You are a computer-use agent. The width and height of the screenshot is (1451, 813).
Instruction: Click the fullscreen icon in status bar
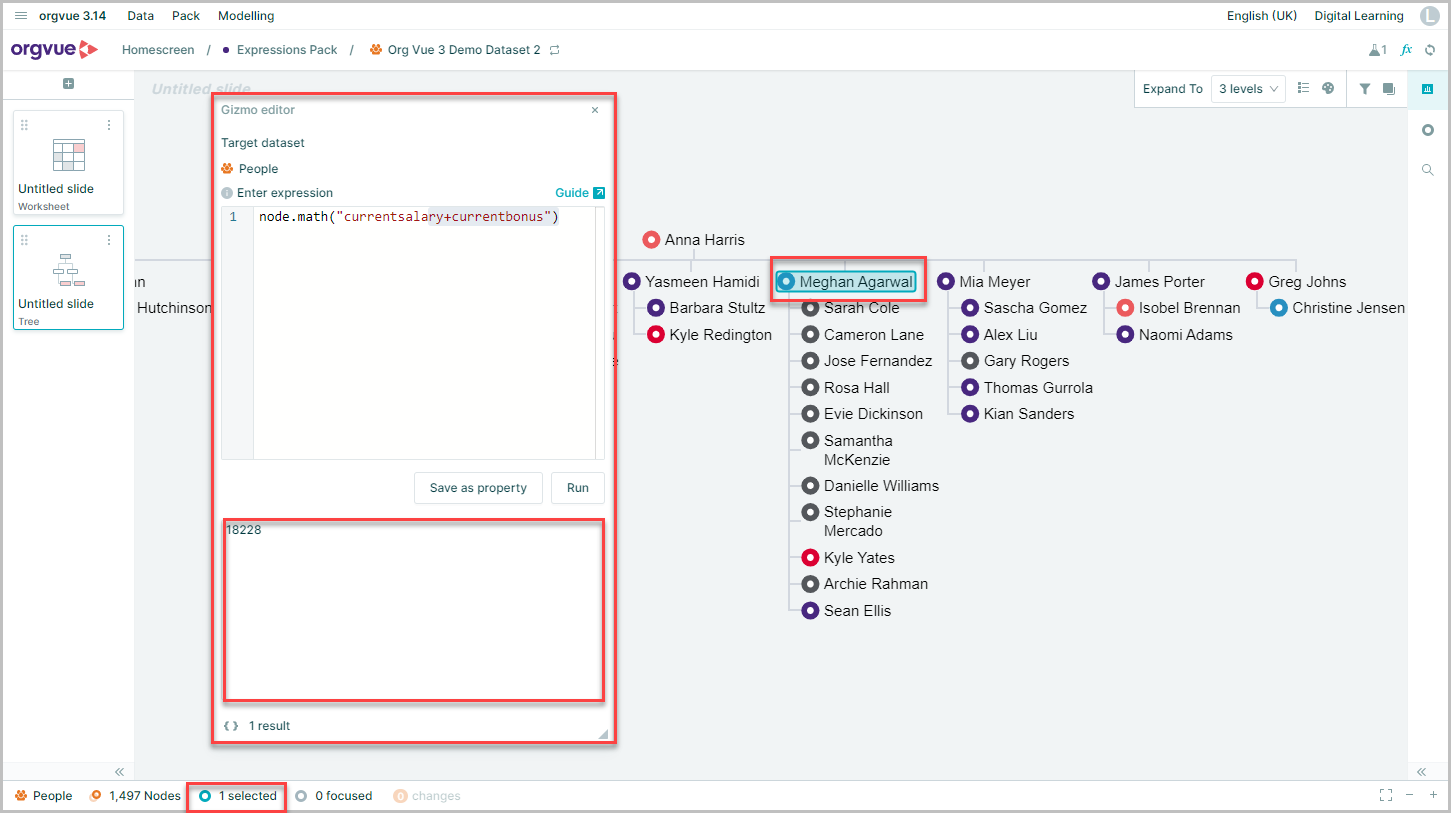[x=1385, y=795]
